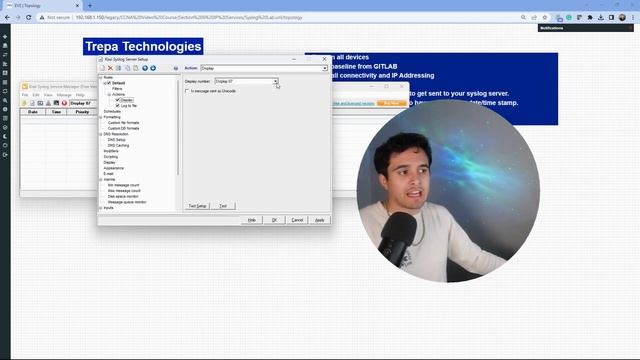Open the Manage menu in Service Manager
Viewport: 640px width, 360px height.
64,95
